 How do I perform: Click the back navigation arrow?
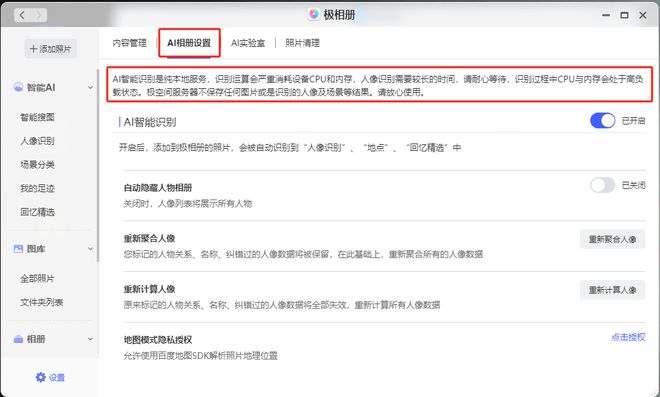point(22,16)
